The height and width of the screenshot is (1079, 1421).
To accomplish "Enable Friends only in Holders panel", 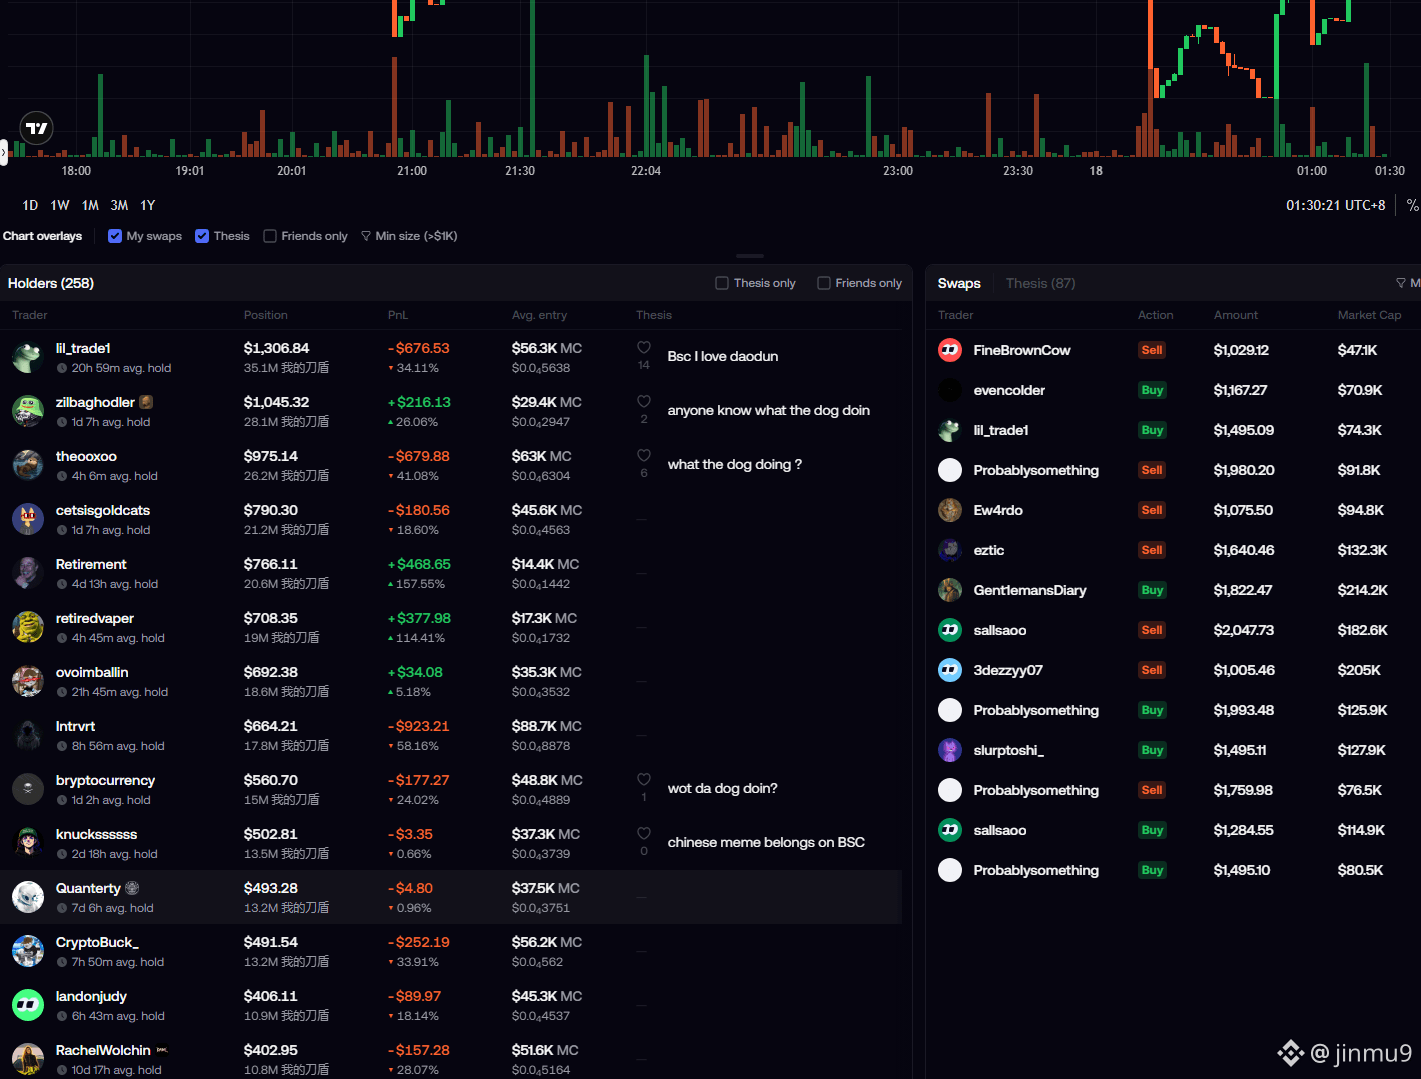I will point(824,283).
